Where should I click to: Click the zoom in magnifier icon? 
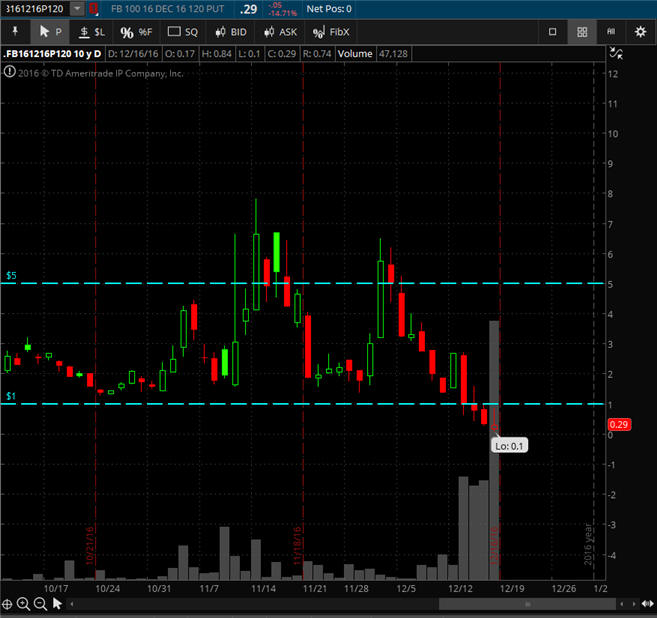coord(24,604)
